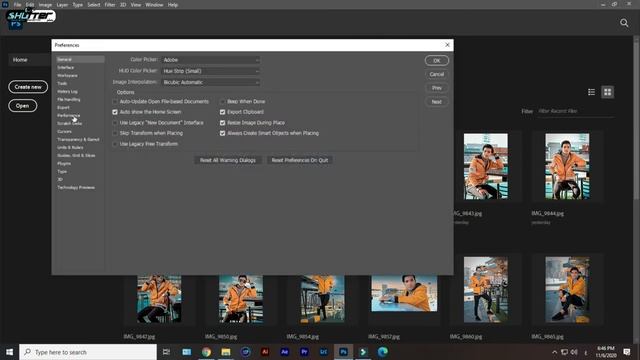This screenshot has width=640, height=360.
Task: Click Reset Preferences On Quit
Action: 300,160
